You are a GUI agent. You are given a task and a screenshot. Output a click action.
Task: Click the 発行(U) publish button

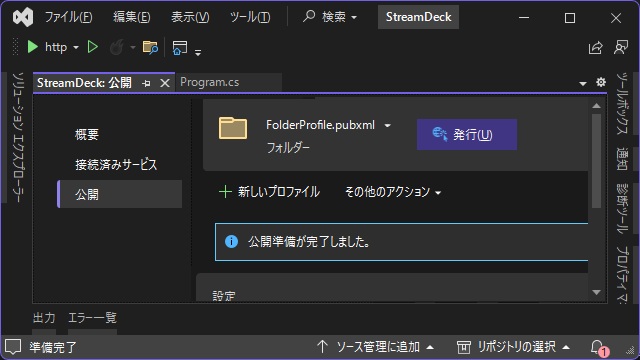click(x=467, y=134)
